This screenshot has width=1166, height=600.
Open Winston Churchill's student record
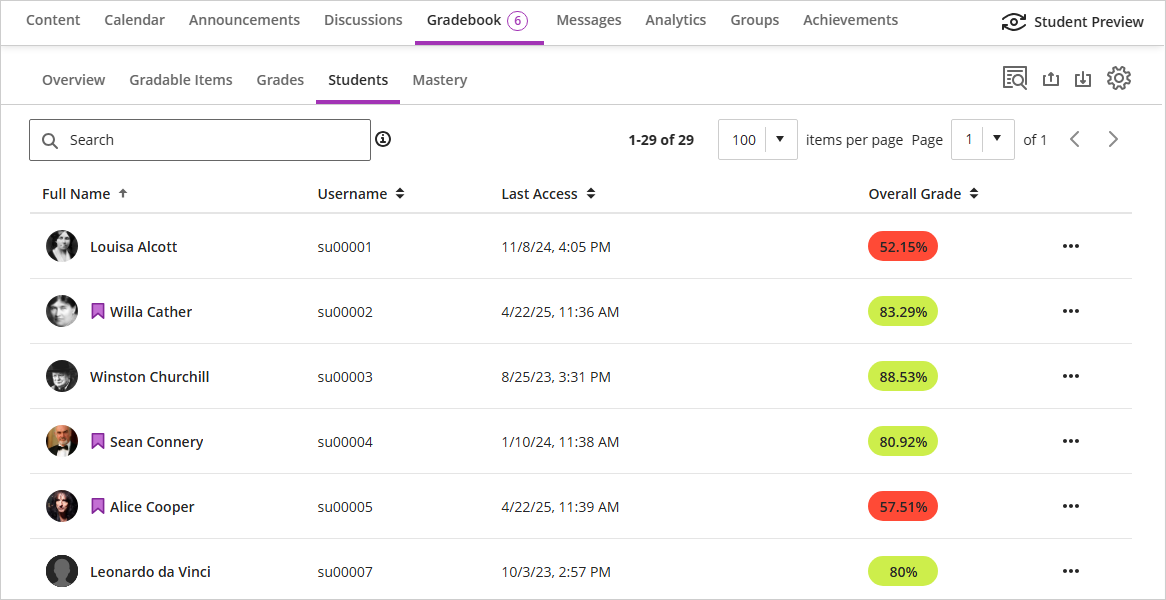(x=149, y=377)
